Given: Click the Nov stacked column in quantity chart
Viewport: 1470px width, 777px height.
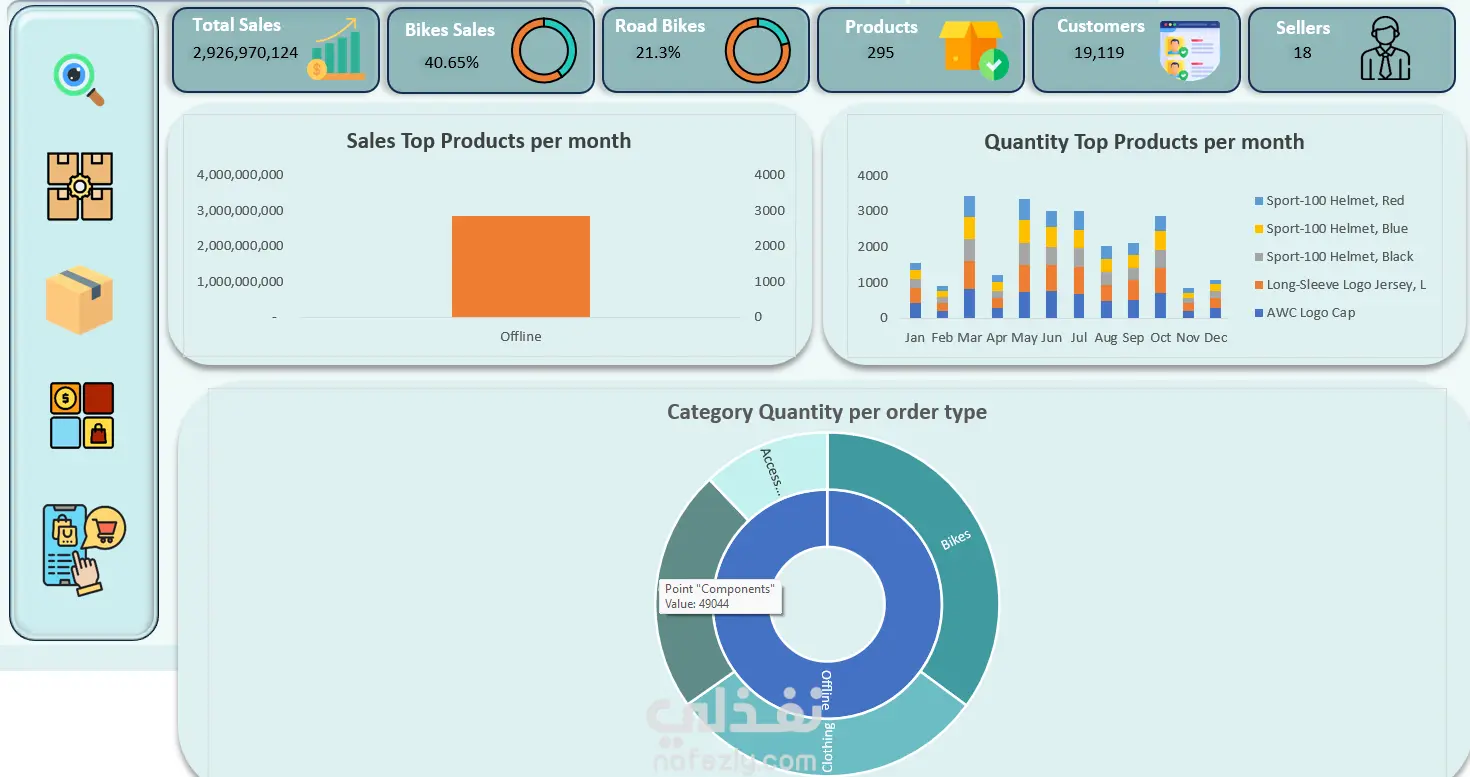Looking at the screenshot, I should coord(1188,303).
